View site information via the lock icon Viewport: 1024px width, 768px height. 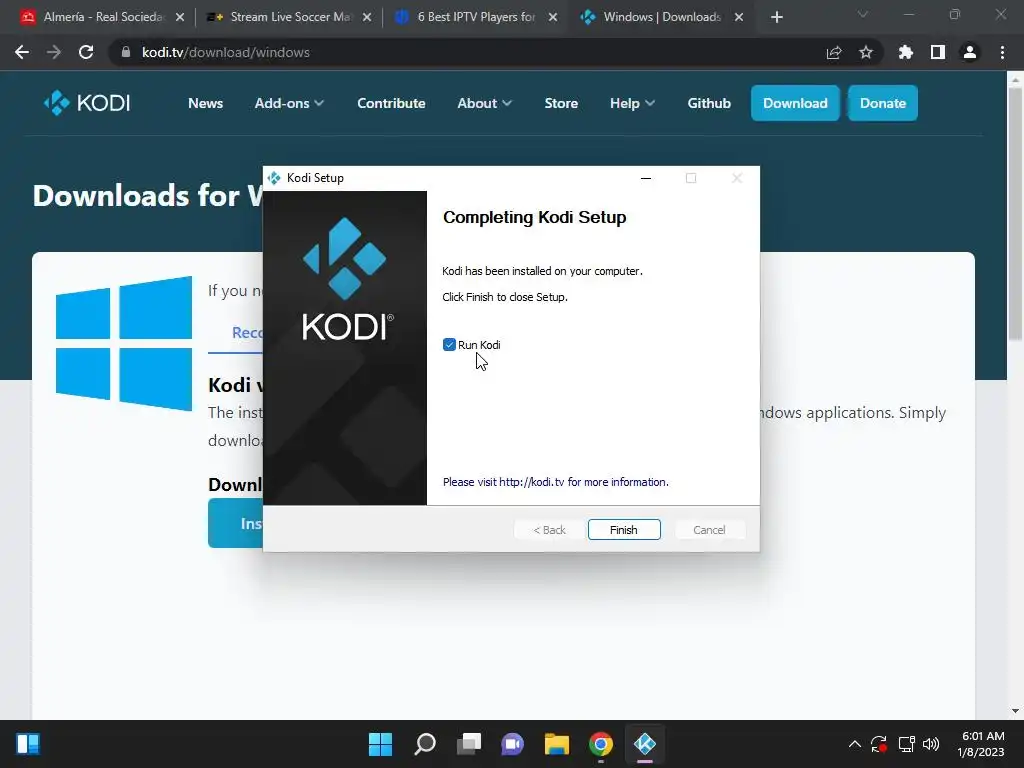point(125,52)
